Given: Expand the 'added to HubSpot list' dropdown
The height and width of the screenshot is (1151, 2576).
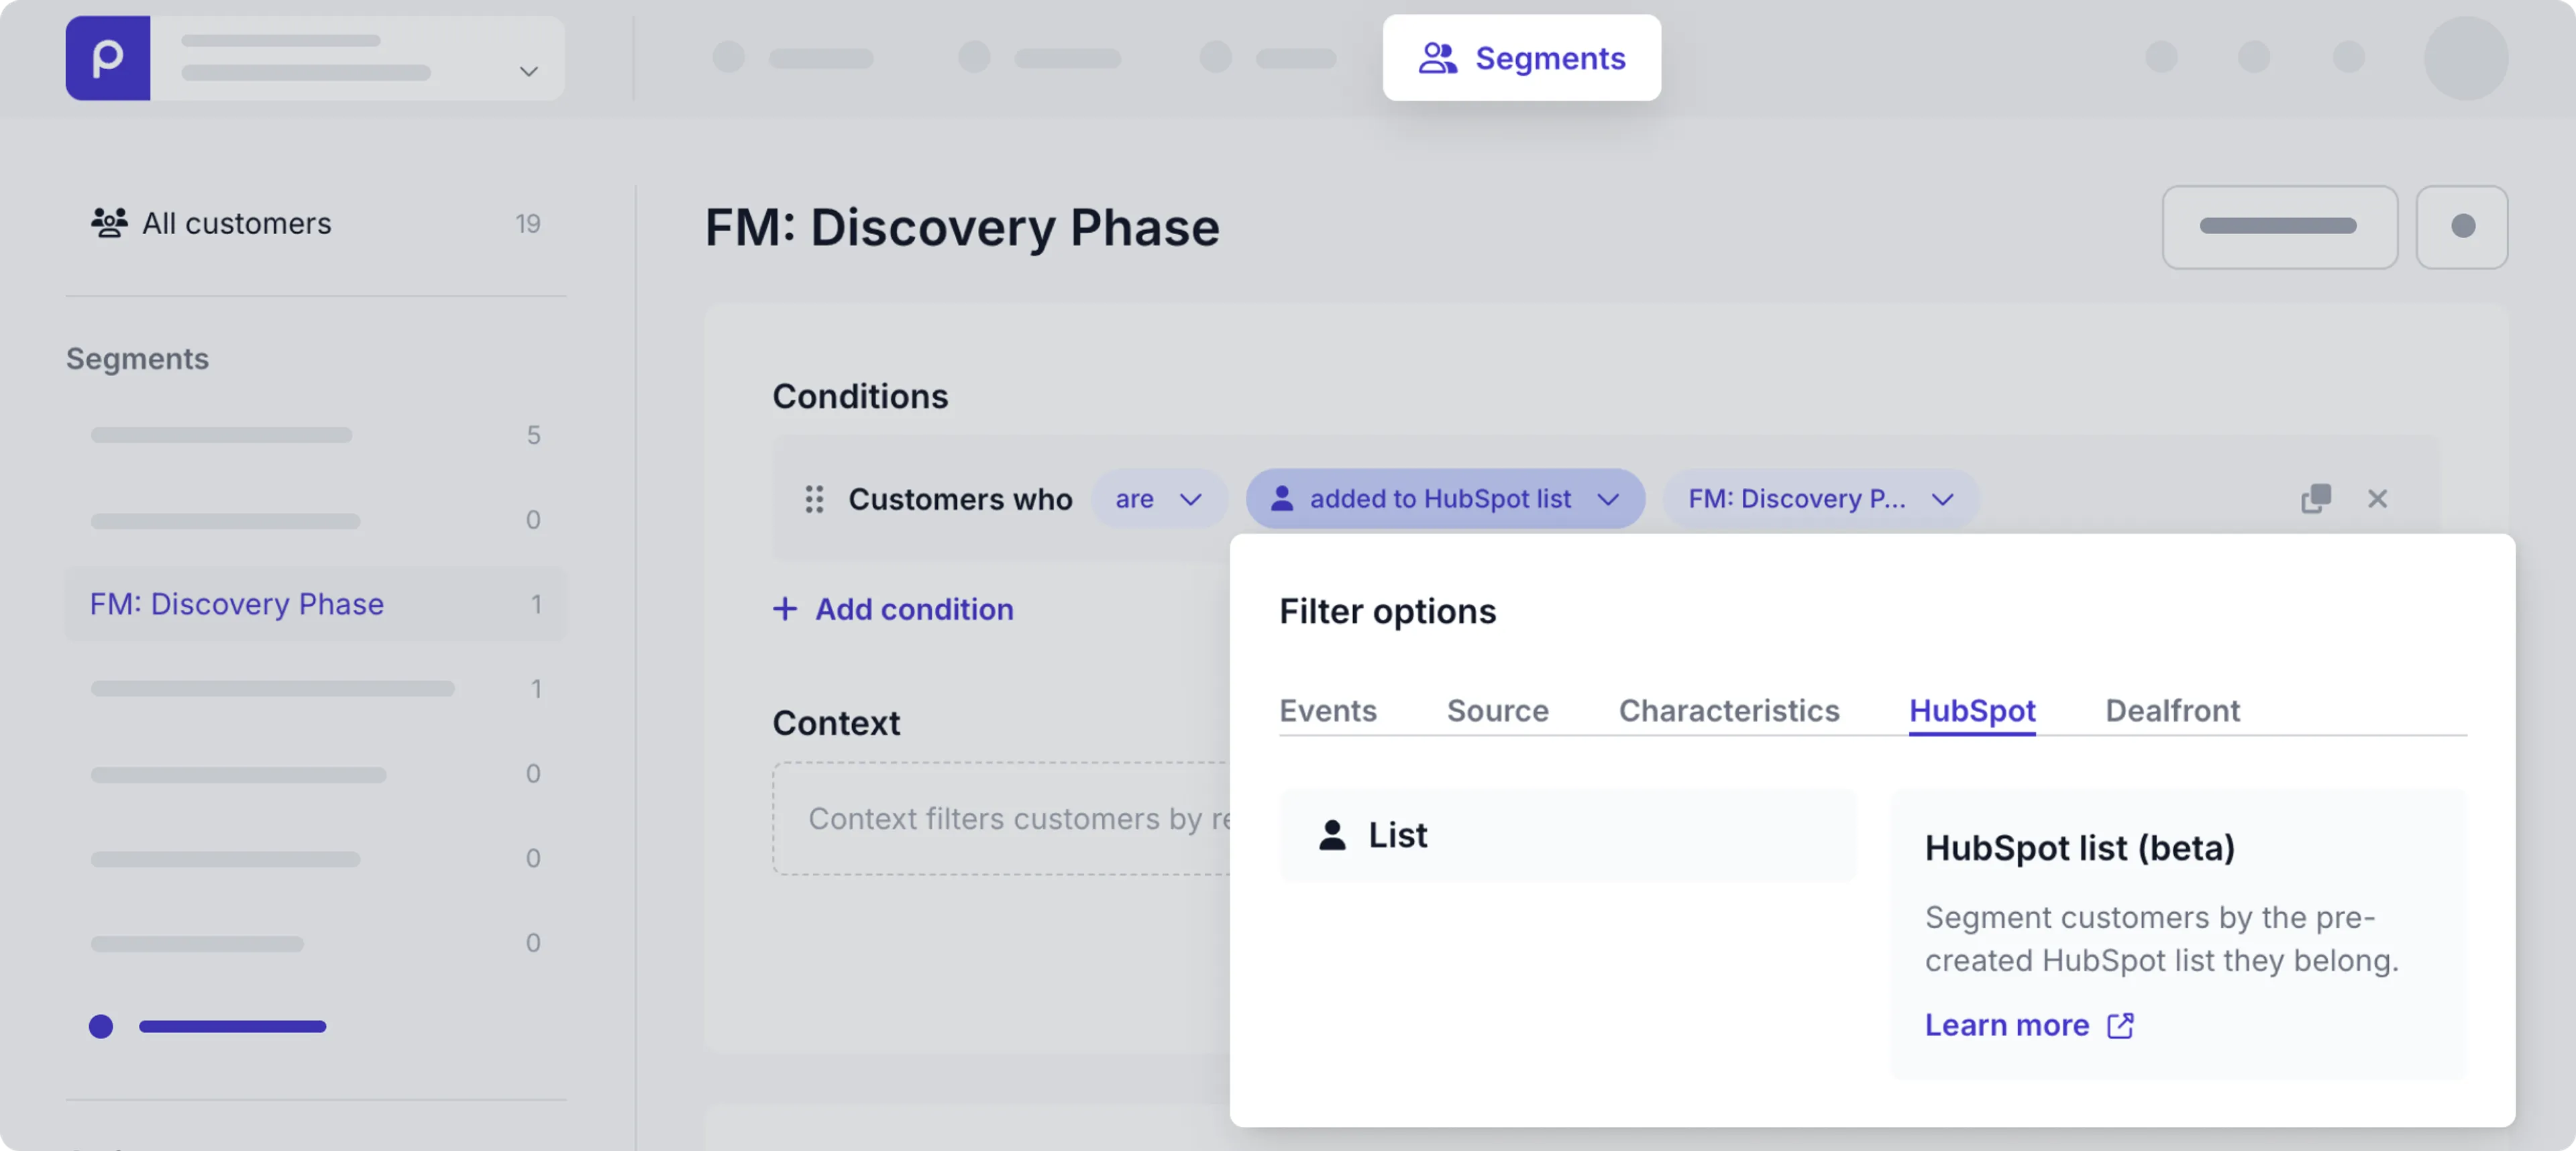Looking at the screenshot, I should pyautogui.click(x=1607, y=498).
